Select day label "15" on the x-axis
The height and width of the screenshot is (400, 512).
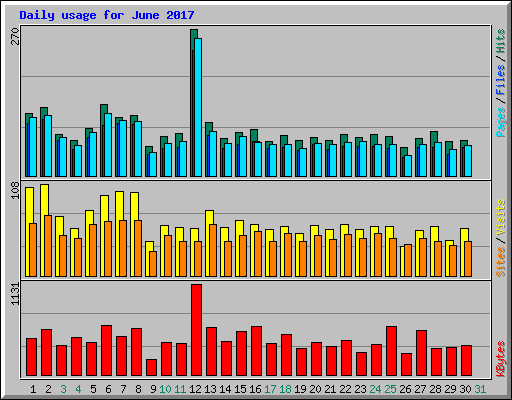240,389
